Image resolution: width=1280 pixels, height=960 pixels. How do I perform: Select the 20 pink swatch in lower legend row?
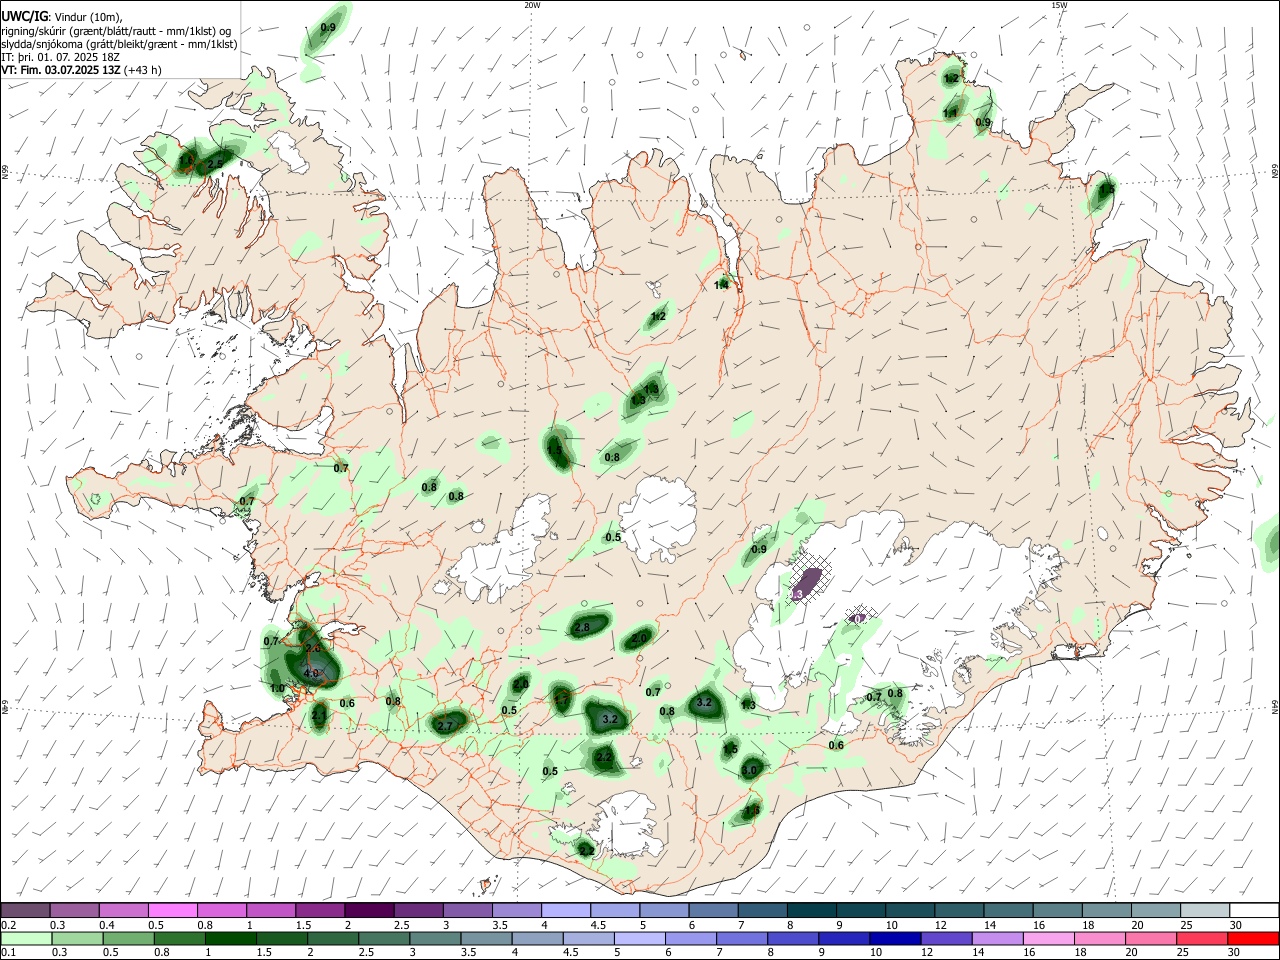(1153, 938)
